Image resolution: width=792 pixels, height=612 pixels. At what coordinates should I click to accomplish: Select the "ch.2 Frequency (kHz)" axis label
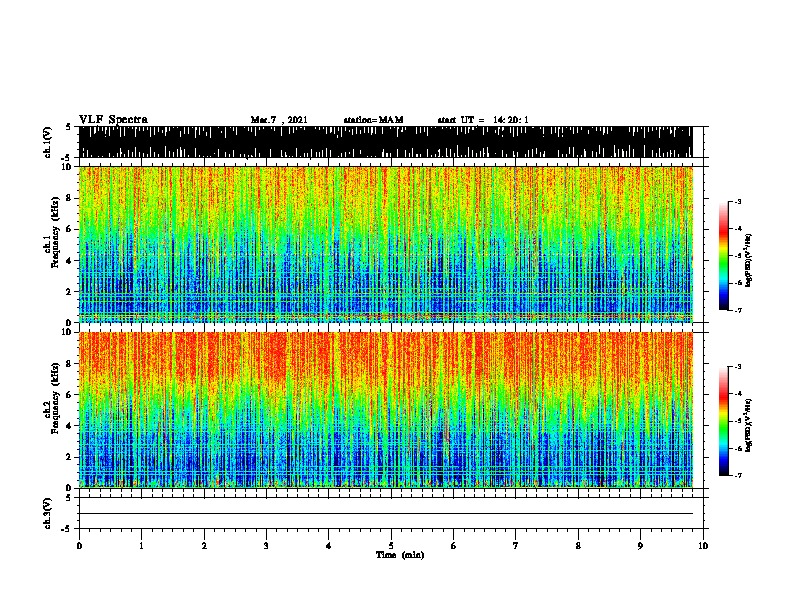[x=52, y=398]
